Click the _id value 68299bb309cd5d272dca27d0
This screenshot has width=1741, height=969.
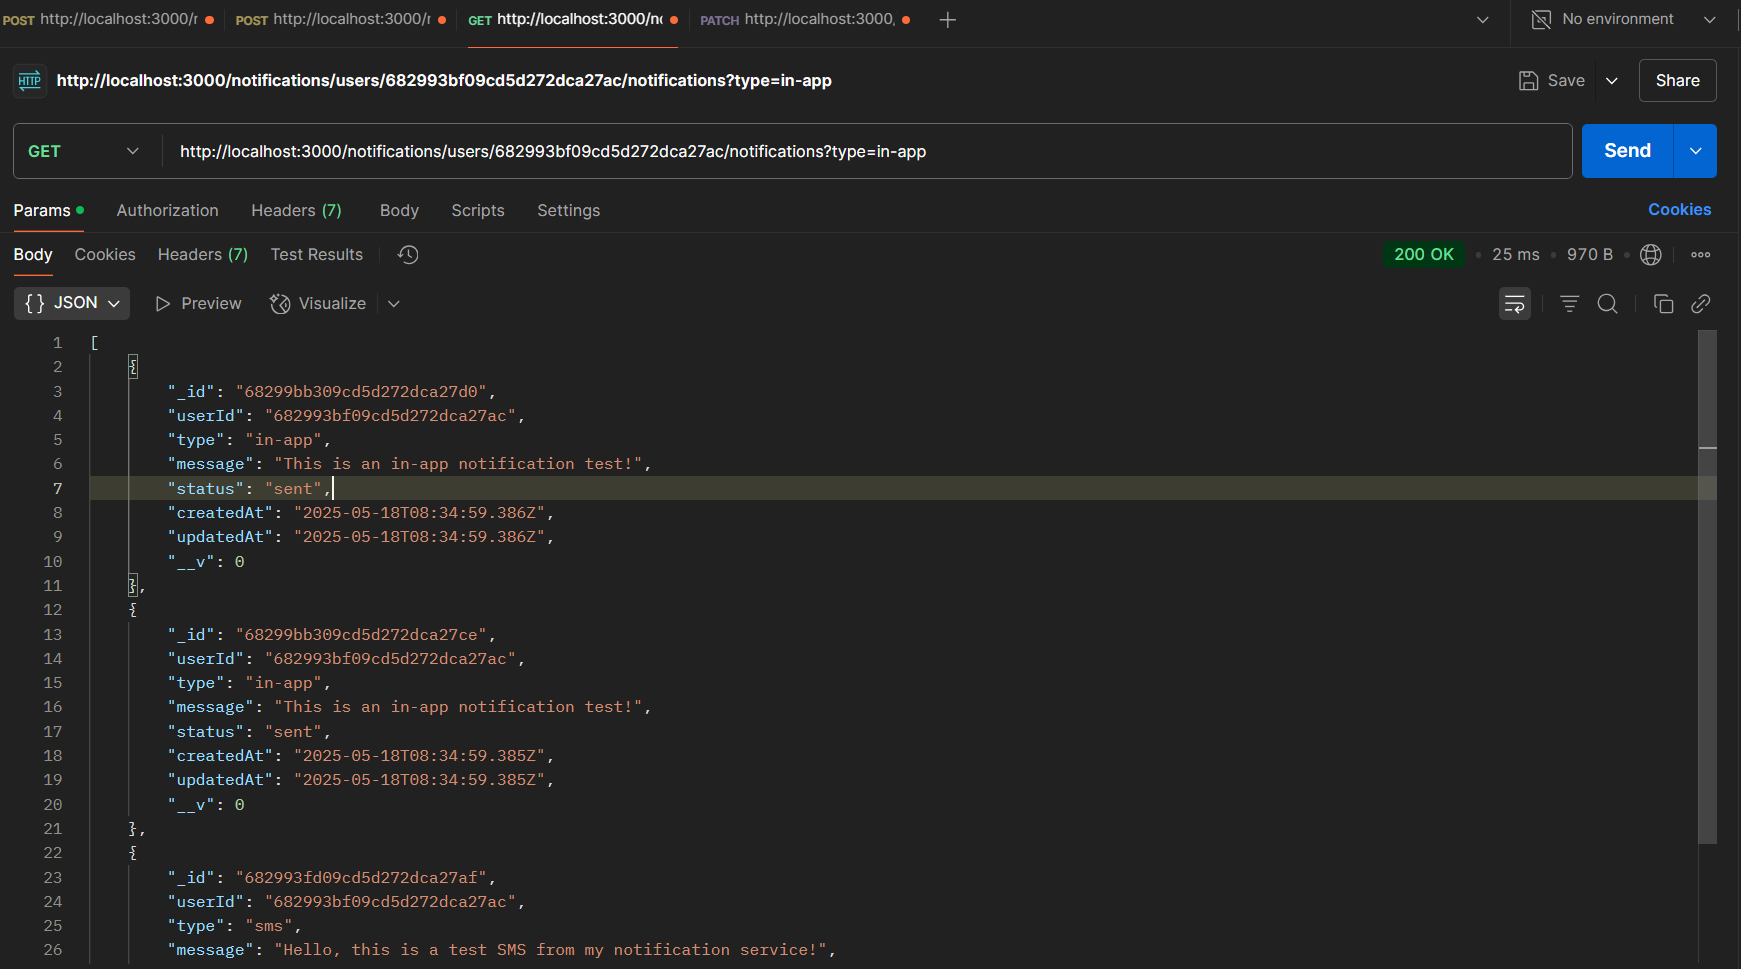tap(361, 391)
